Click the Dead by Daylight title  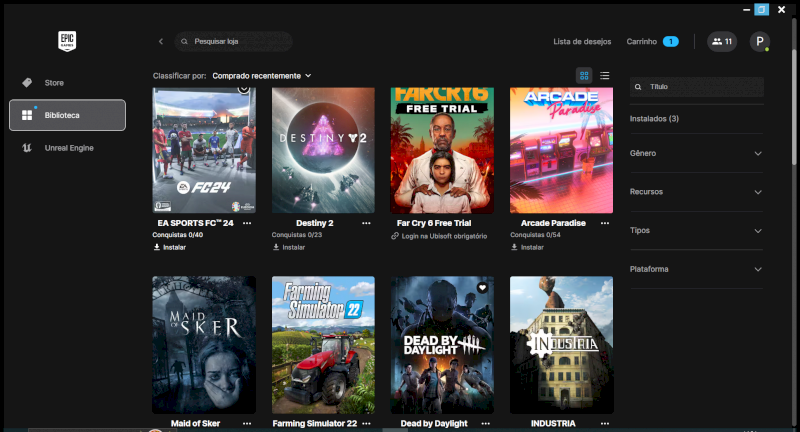pyautogui.click(x=434, y=423)
